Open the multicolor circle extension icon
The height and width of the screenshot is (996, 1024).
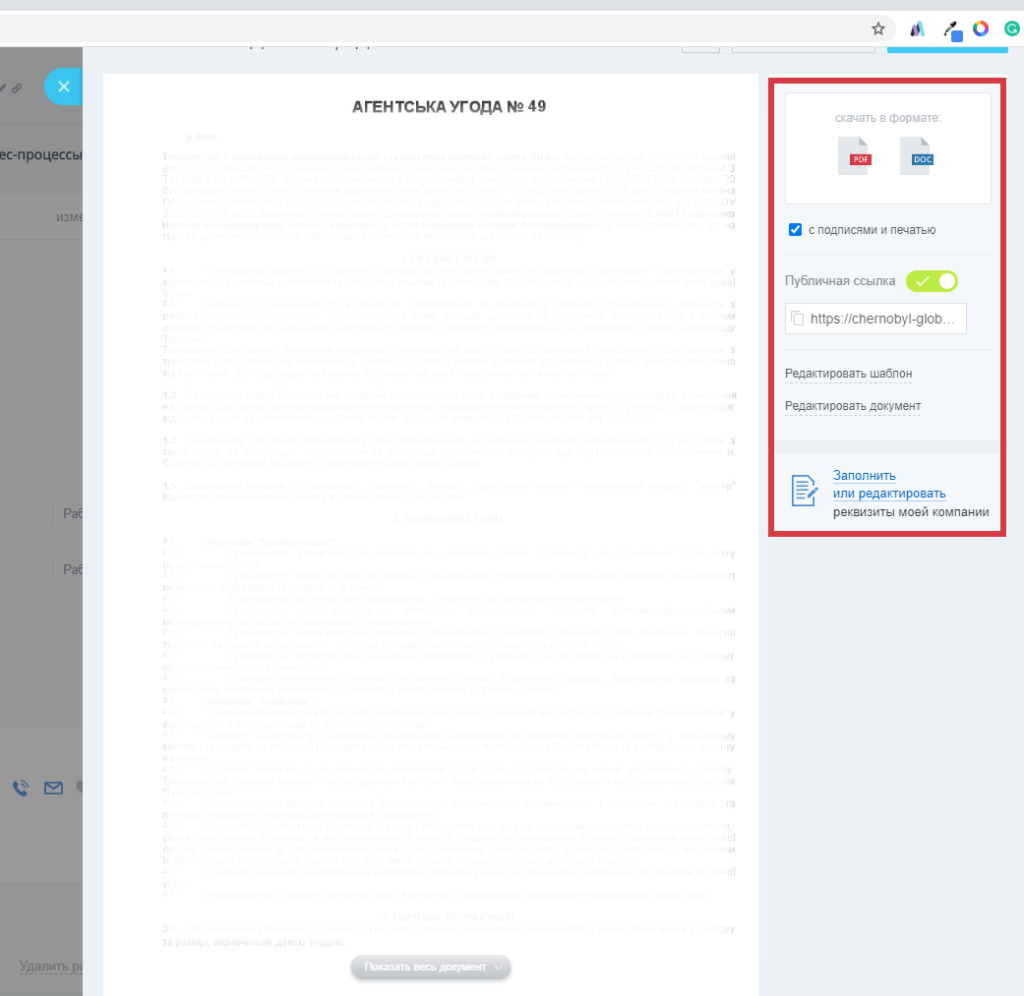coord(981,29)
